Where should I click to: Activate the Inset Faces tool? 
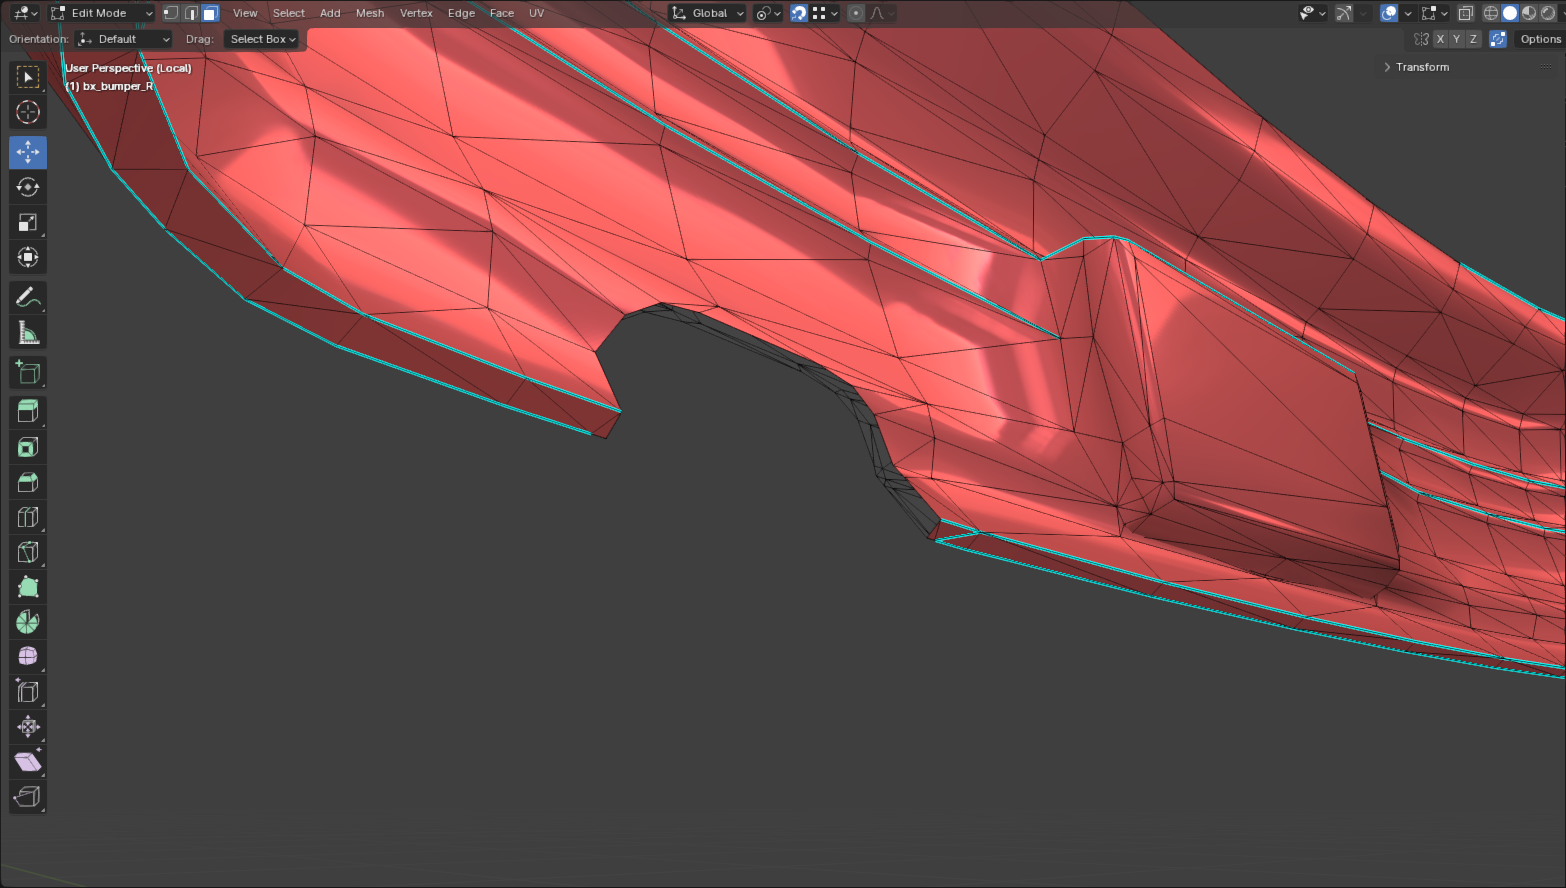pos(28,447)
